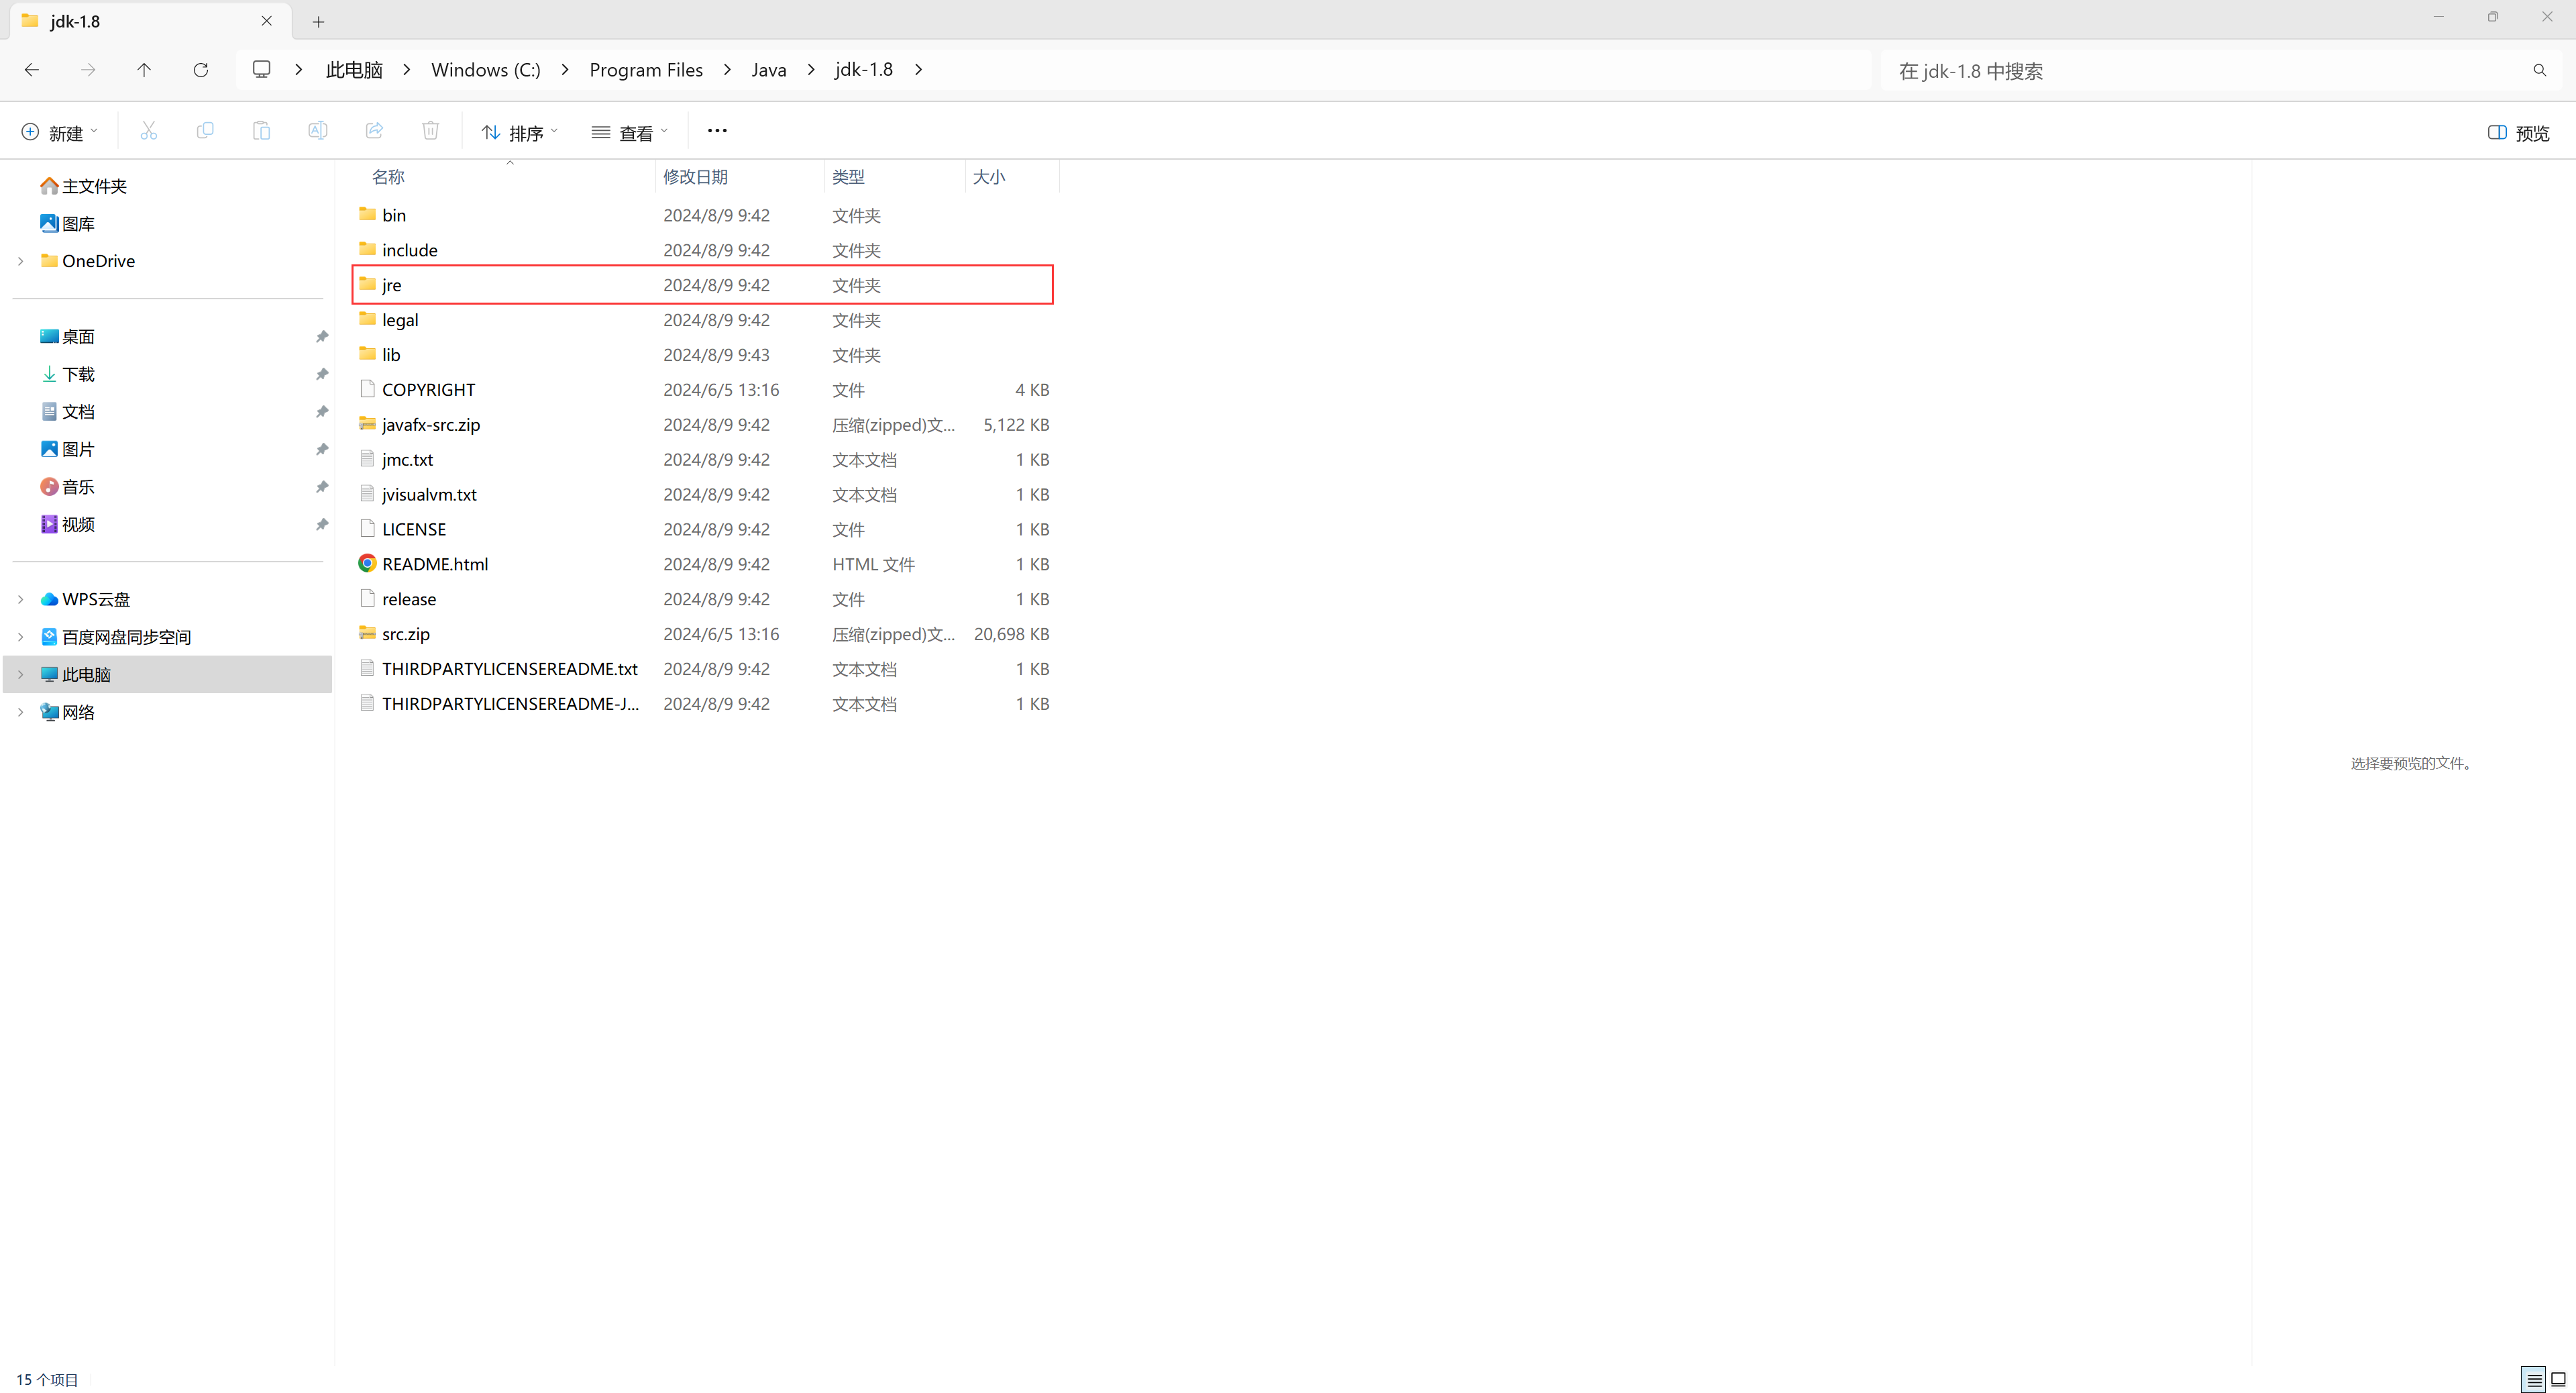The image size is (2576, 1393).
Task: Go to Program Files in the breadcrumb
Action: tap(645, 70)
